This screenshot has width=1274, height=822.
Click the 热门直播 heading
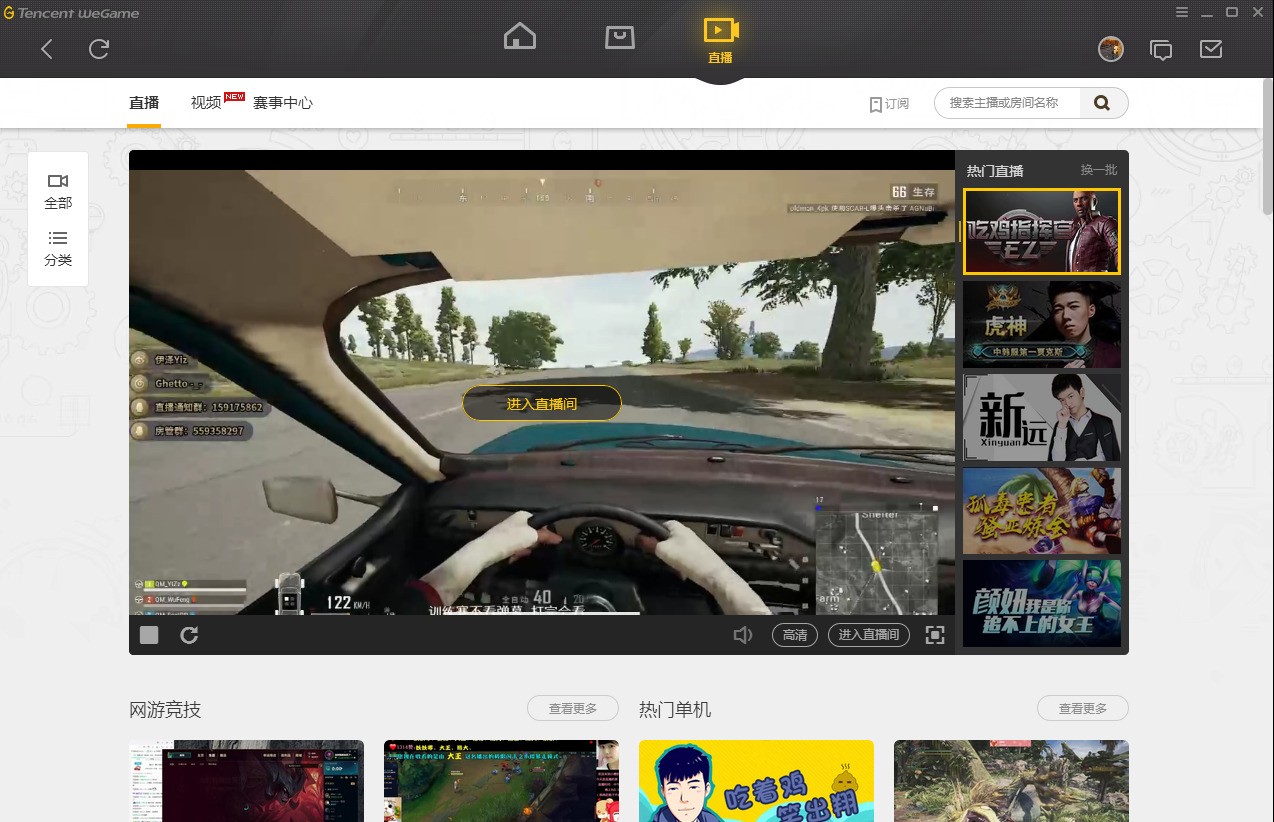[995, 171]
